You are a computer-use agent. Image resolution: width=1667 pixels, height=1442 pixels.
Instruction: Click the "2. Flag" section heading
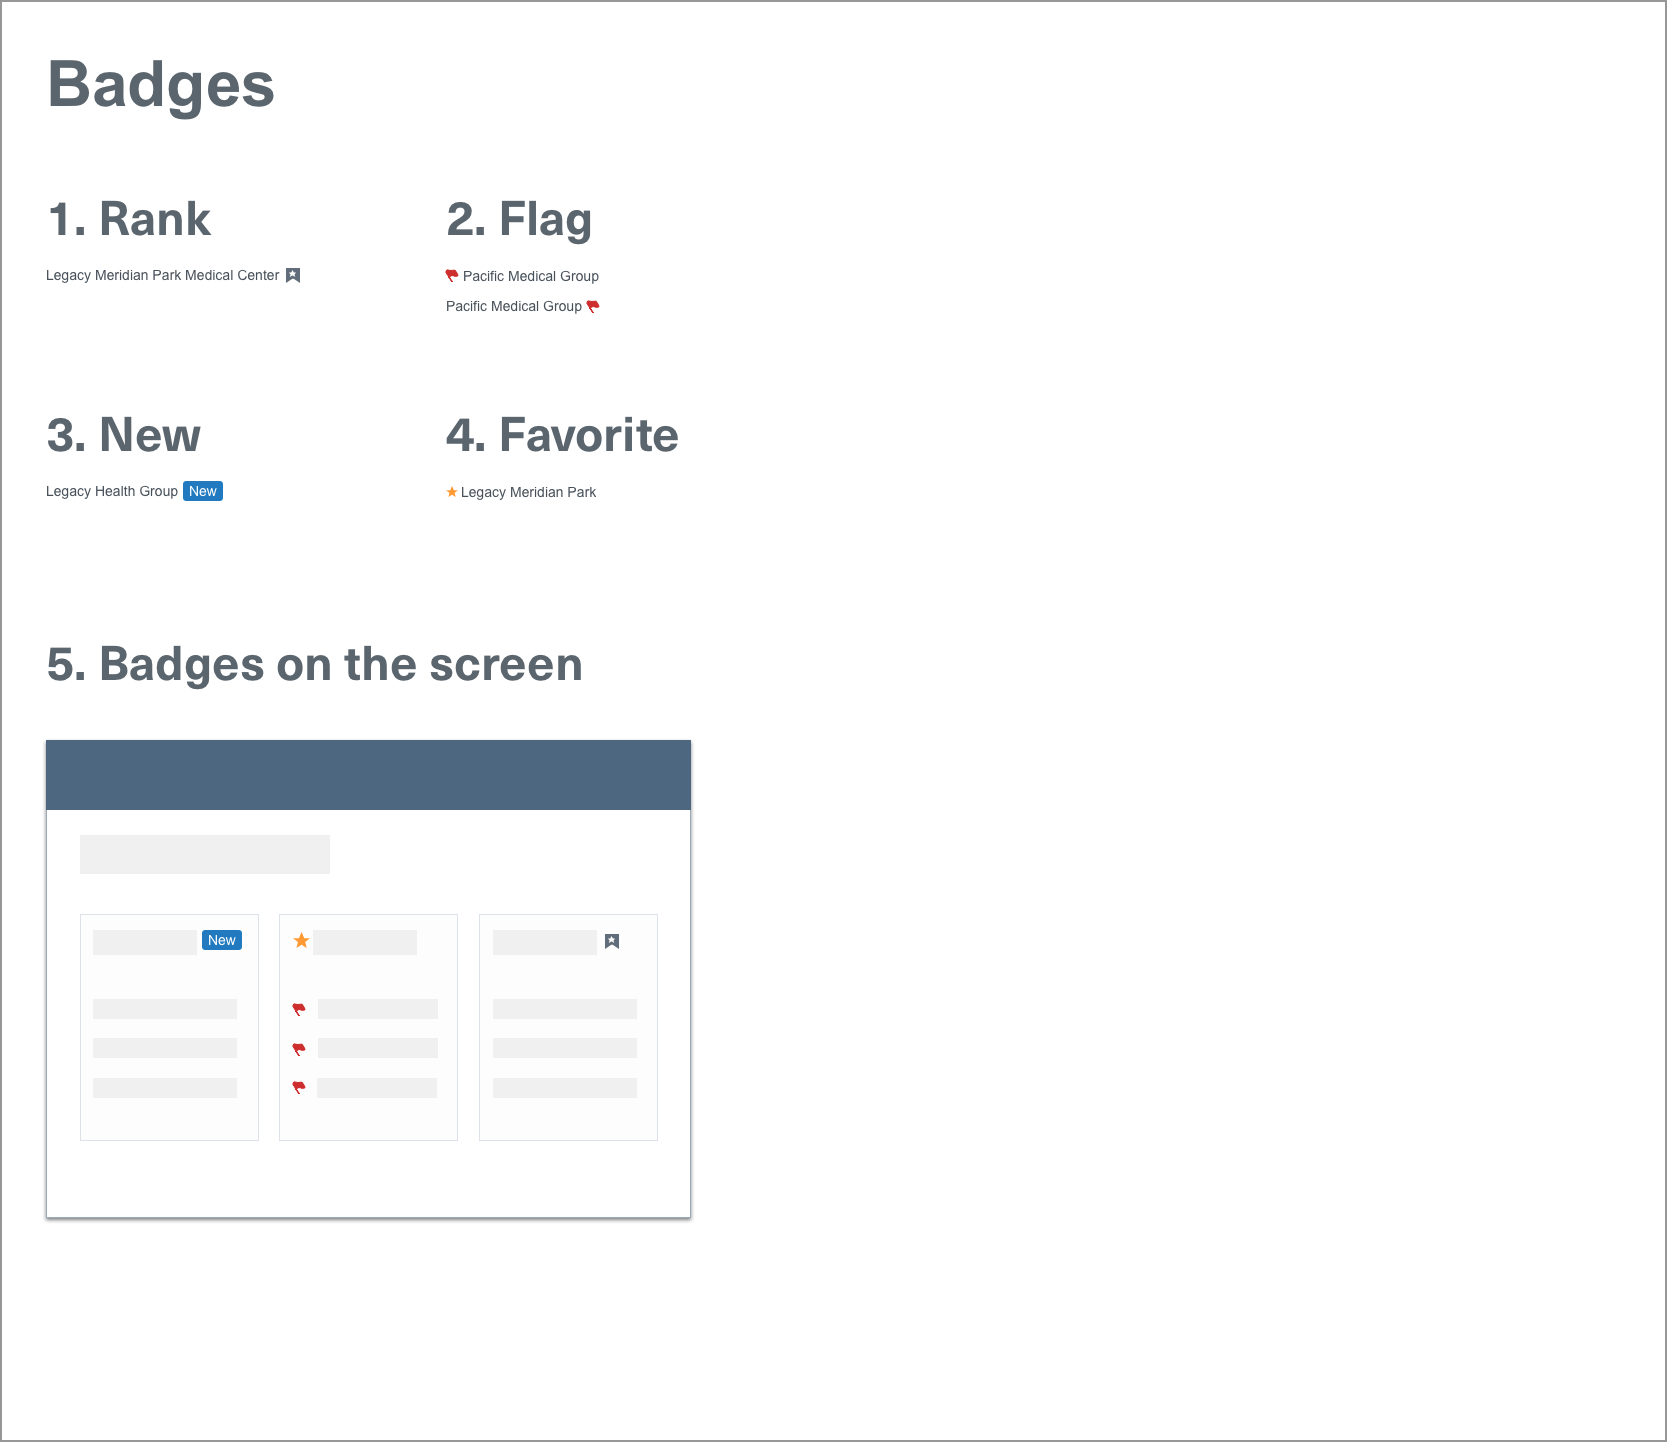click(519, 219)
